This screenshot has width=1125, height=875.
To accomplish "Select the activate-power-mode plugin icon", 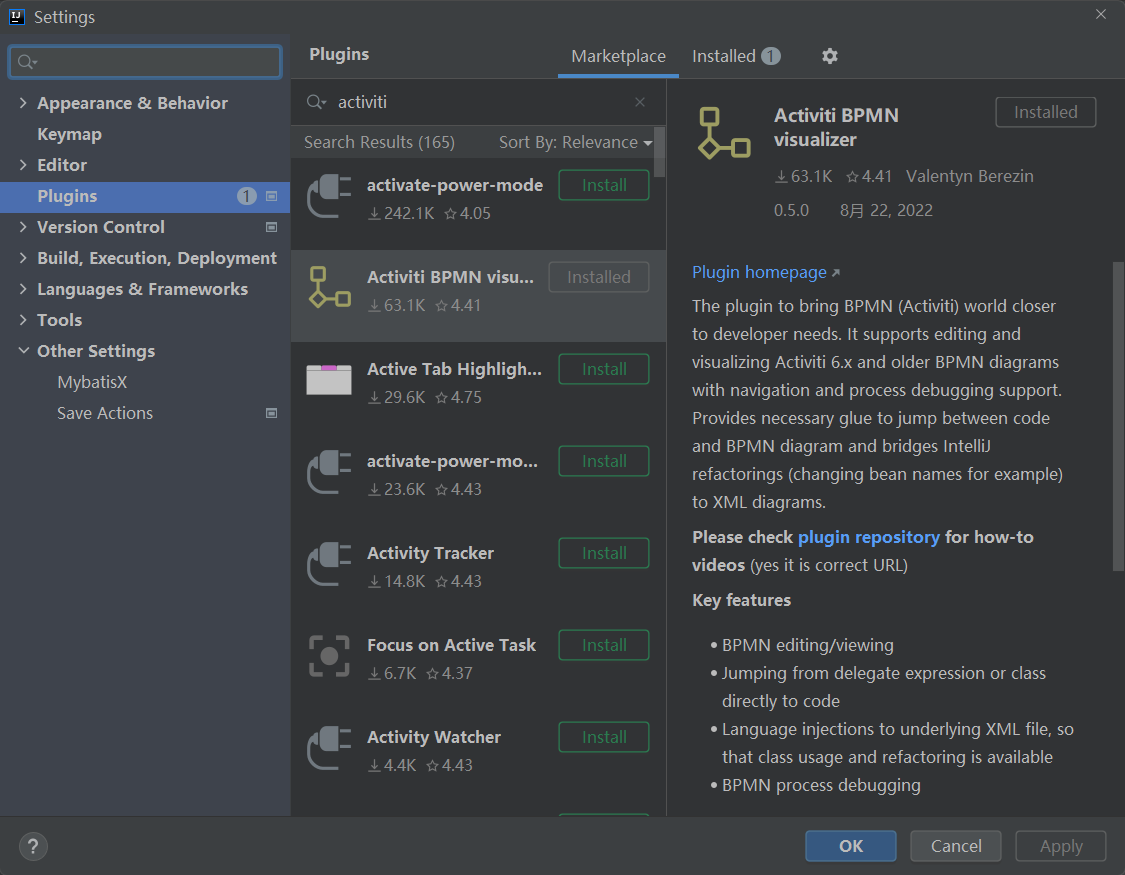I will pyautogui.click(x=329, y=197).
